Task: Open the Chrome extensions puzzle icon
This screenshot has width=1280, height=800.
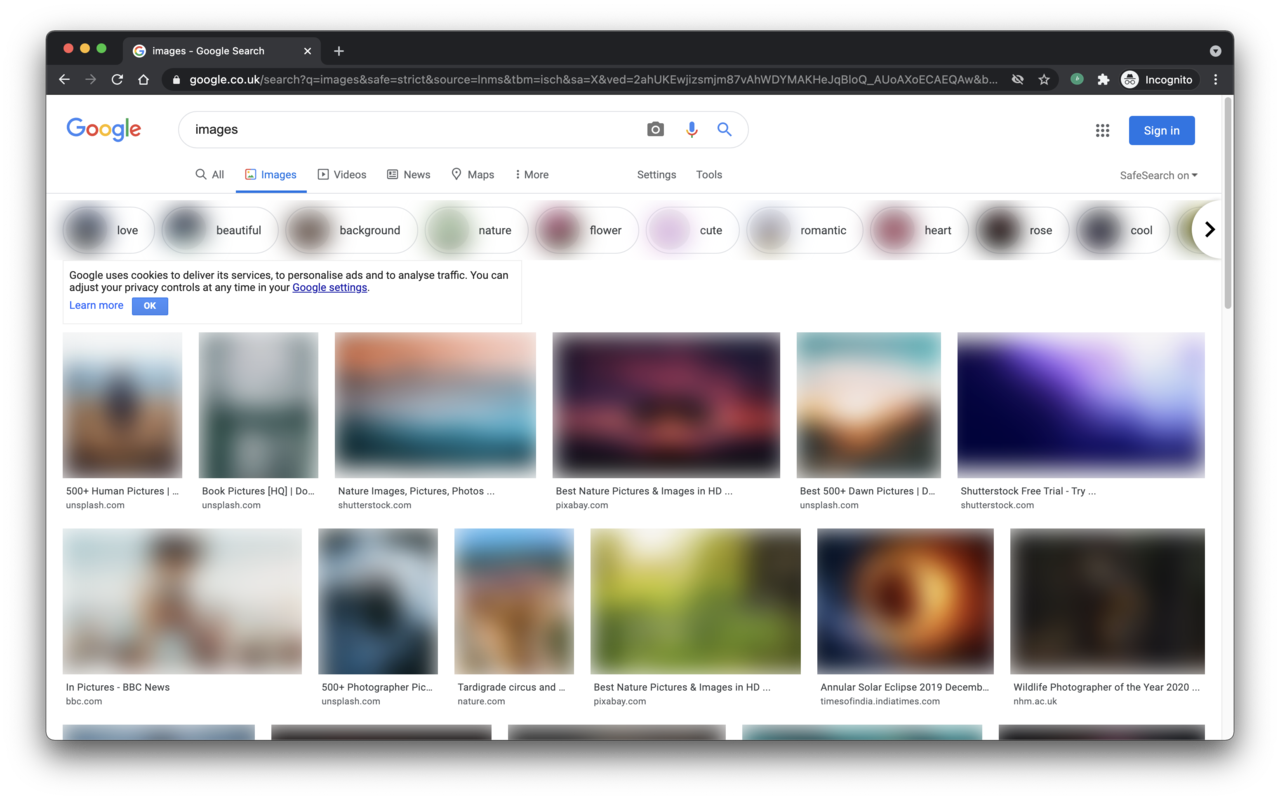Action: click(x=1103, y=79)
